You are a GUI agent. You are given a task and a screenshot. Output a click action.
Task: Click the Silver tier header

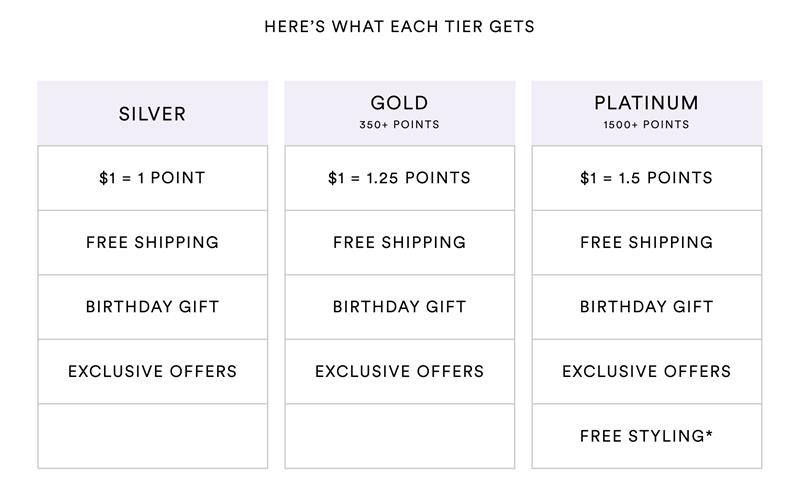pyautogui.click(x=152, y=114)
